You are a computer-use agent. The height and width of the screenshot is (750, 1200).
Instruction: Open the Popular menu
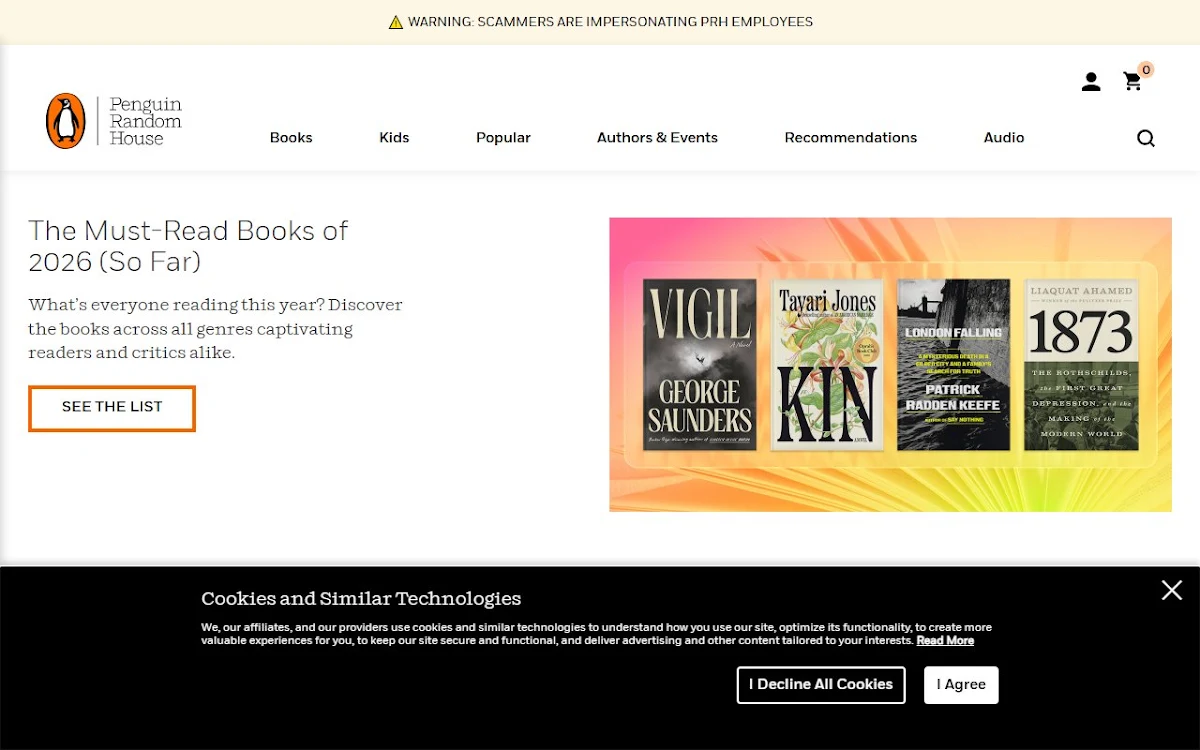point(503,138)
